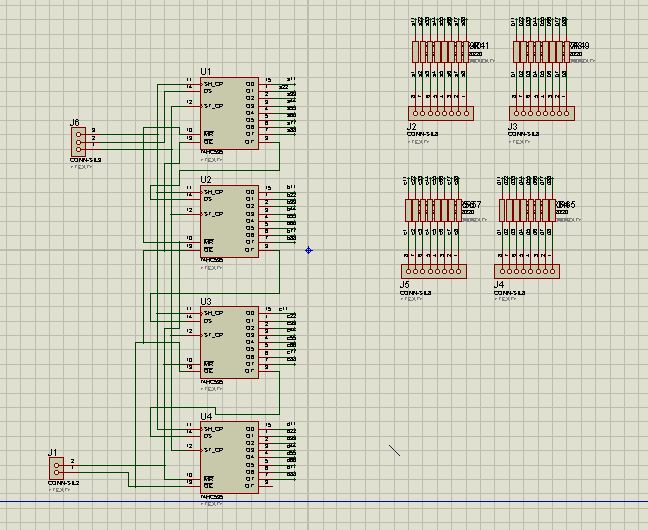Screen dimensions: 648x530
Task: Click the J3 eight-pin connector
Action: pos(542,113)
